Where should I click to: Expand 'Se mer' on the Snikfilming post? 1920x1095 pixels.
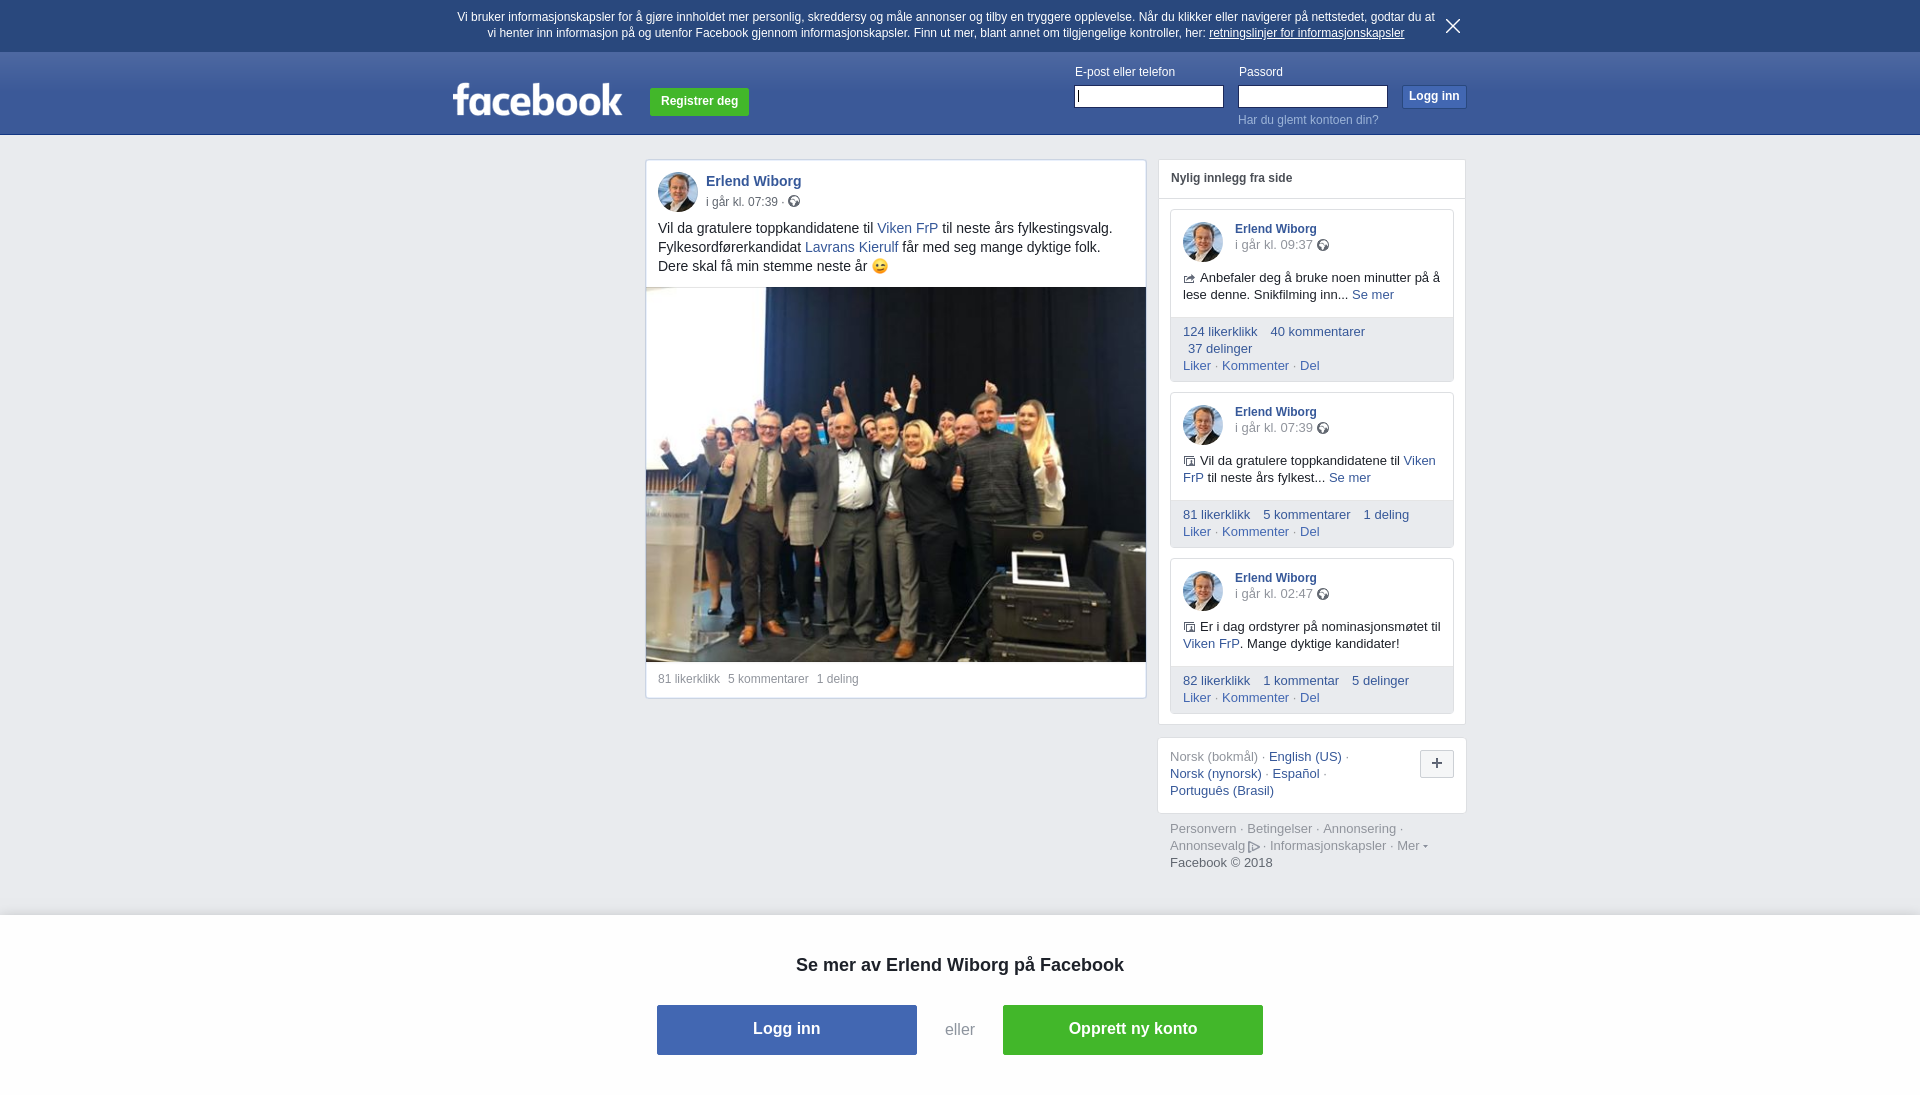click(x=1373, y=295)
